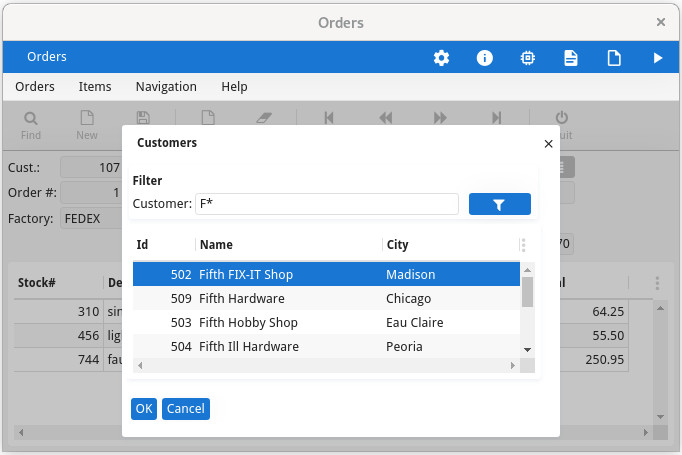Viewport: 682px width, 455px height.
Task: Click the Factory field showing FEDEX
Action: (x=93, y=218)
